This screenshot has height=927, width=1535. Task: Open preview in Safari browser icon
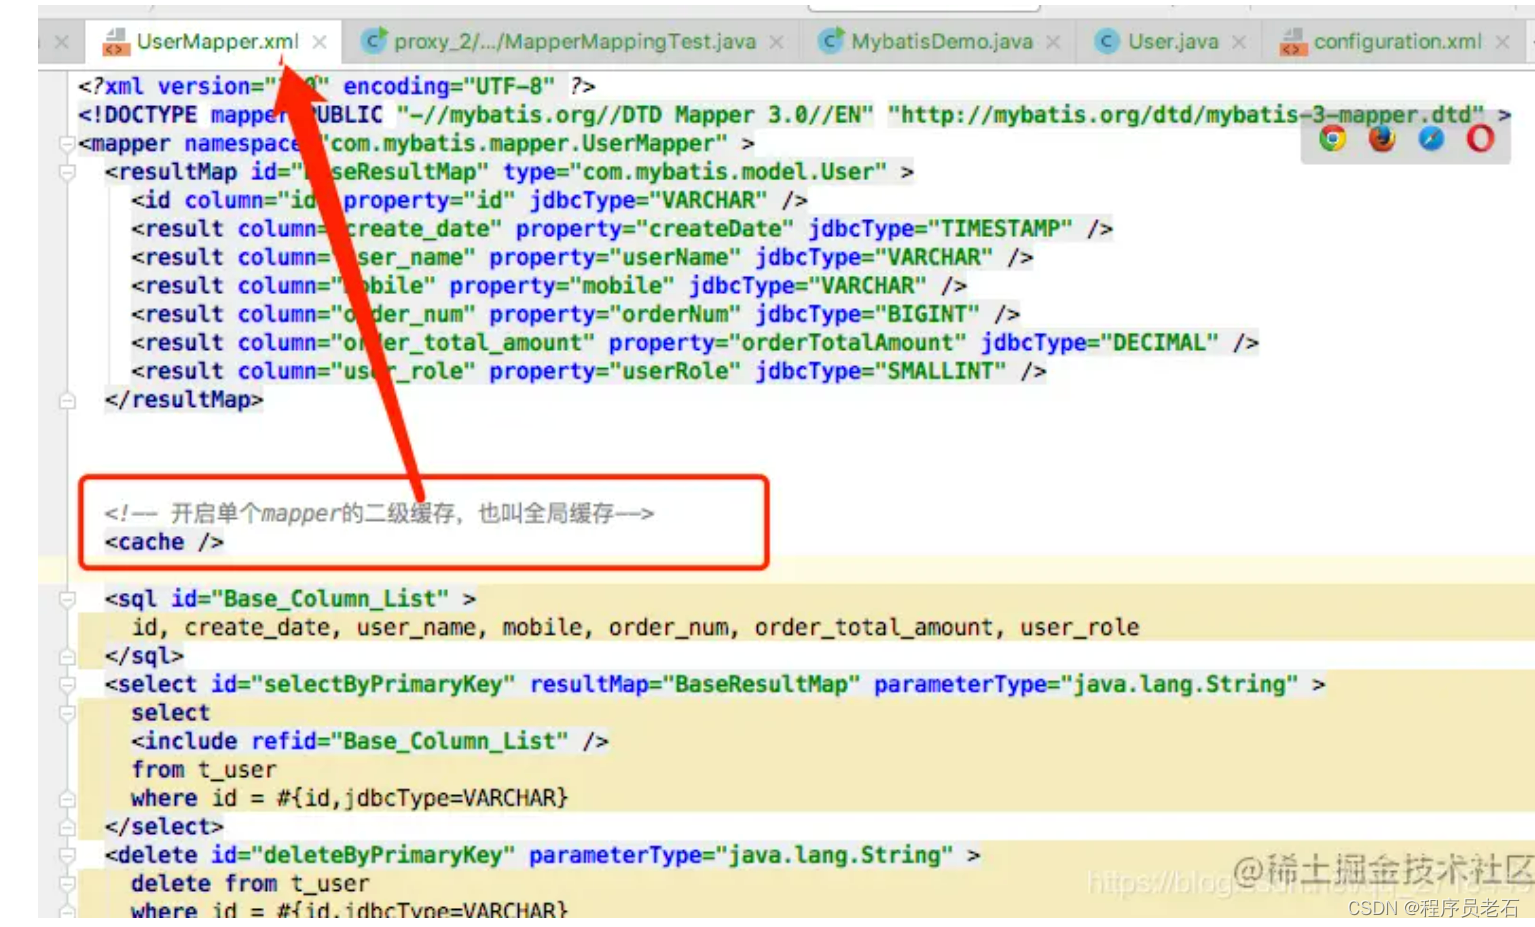1431,139
